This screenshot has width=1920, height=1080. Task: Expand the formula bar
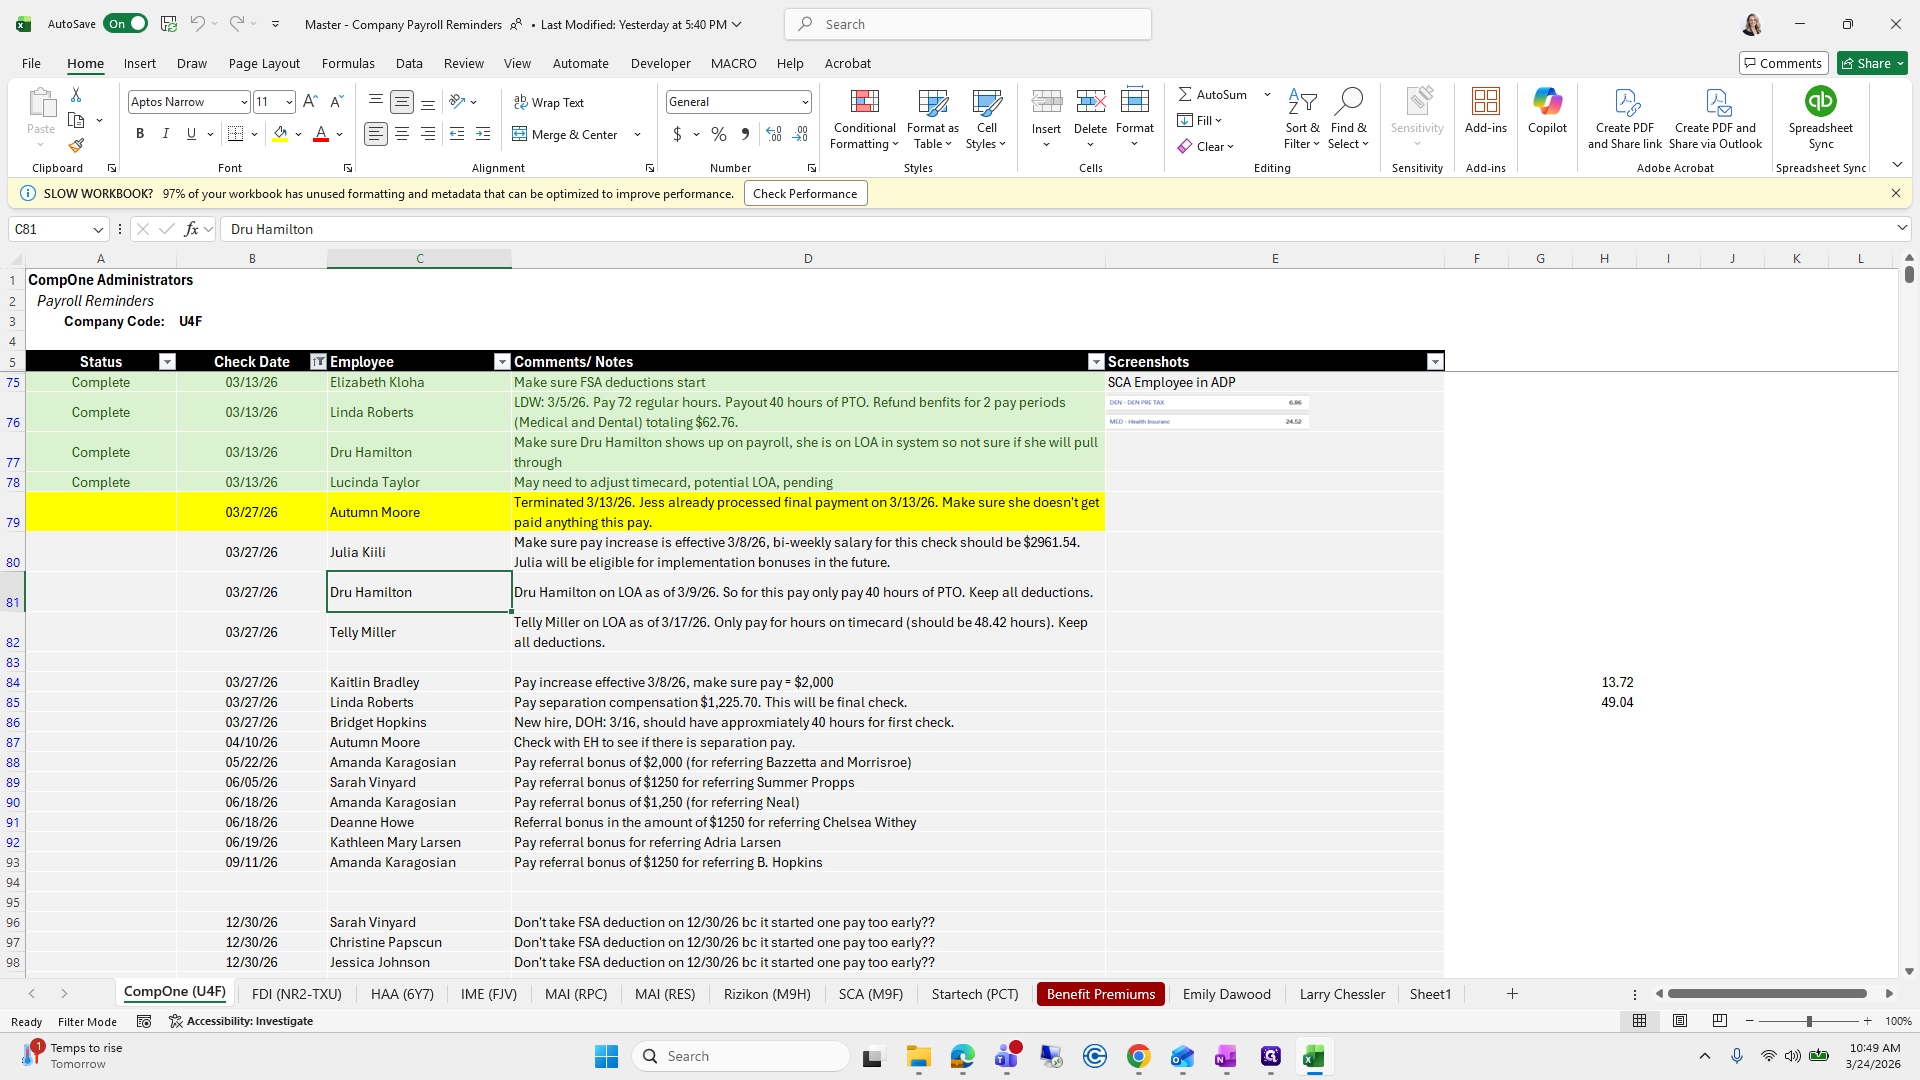(x=1901, y=229)
